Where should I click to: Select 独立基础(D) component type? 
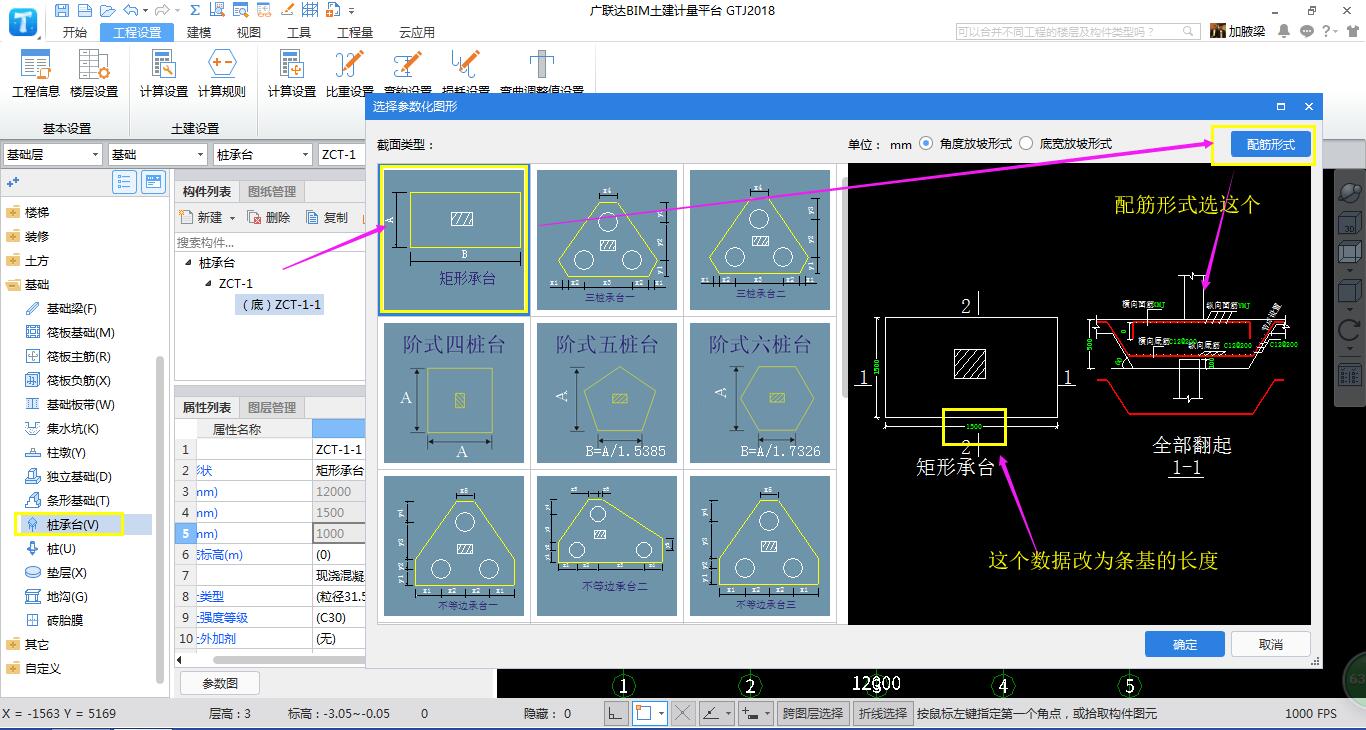click(79, 477)
